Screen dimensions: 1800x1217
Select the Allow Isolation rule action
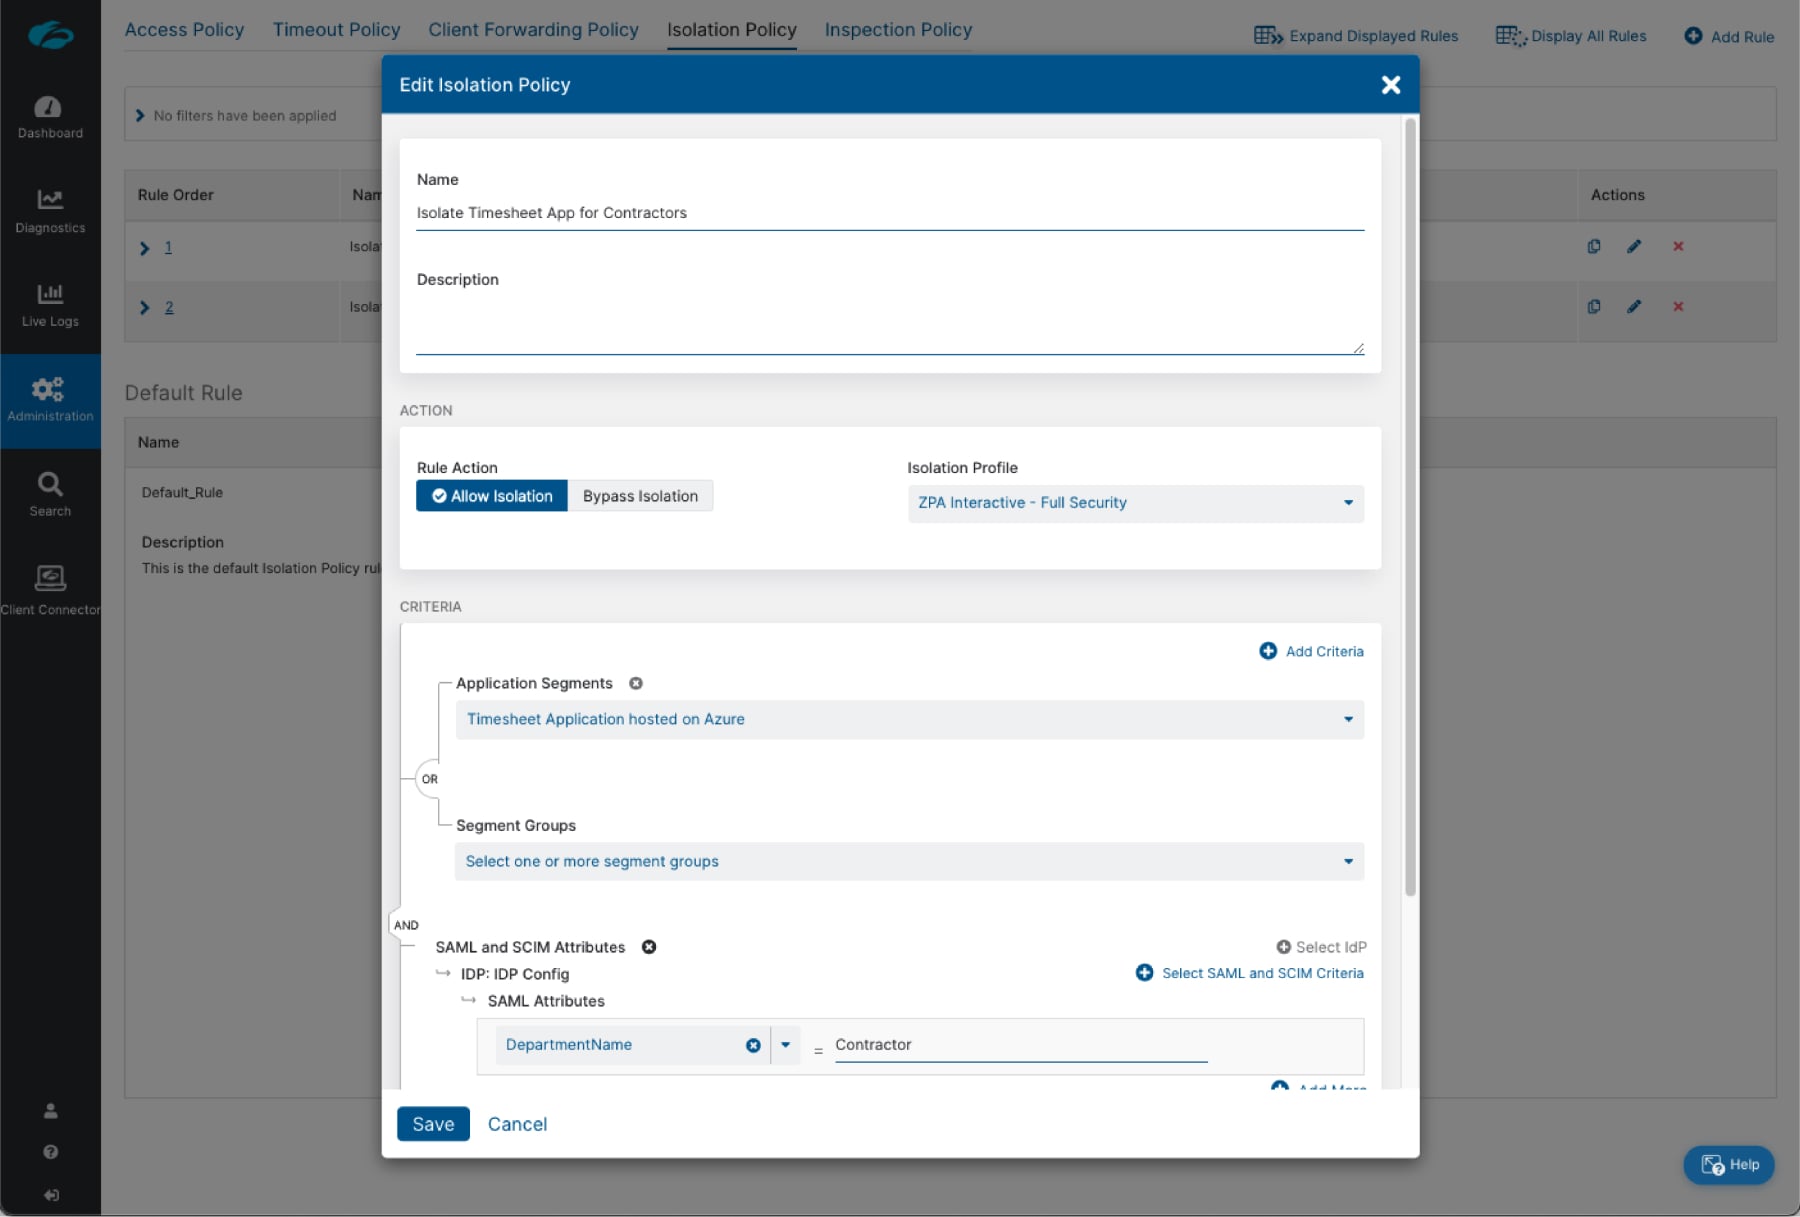[492, 496]
